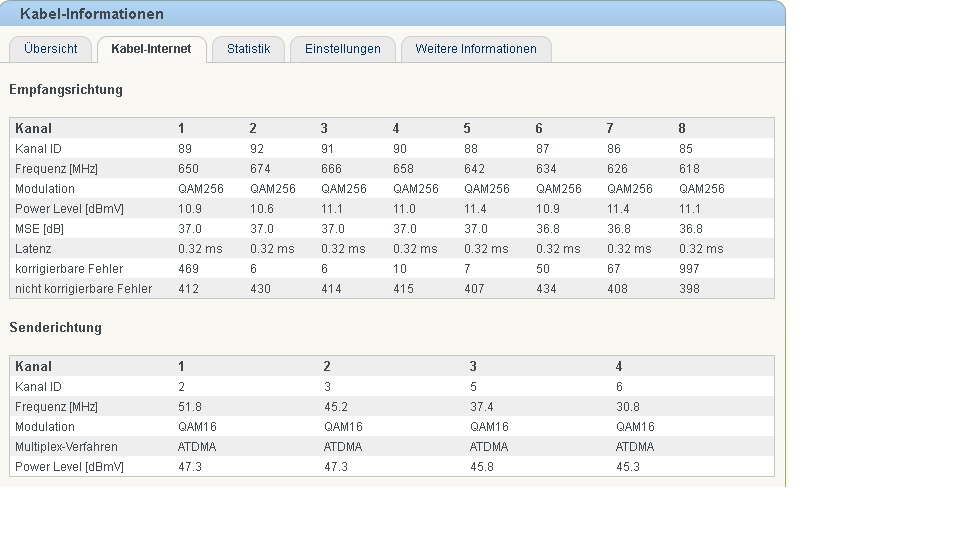This screenshot has width=960, height=540.
Task: Click the downstream Kanal ID value 92
Action: pos(257,149)
